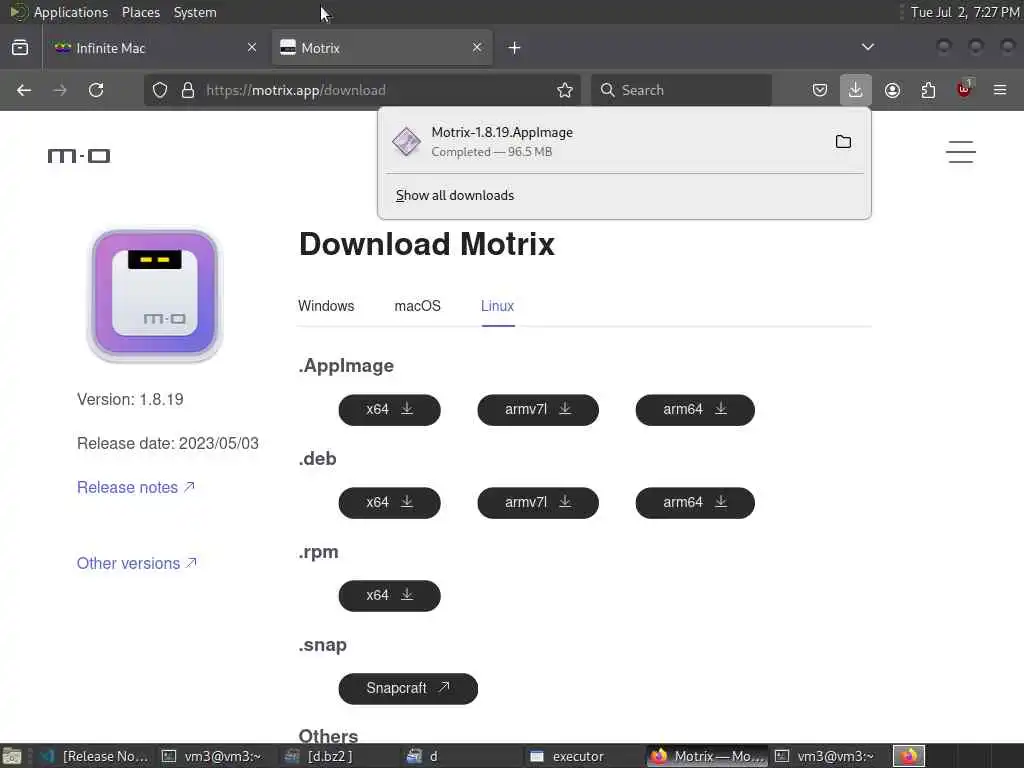Bookmark this page with the star icon
The image size is (1024, 768).
coord(565,90)
